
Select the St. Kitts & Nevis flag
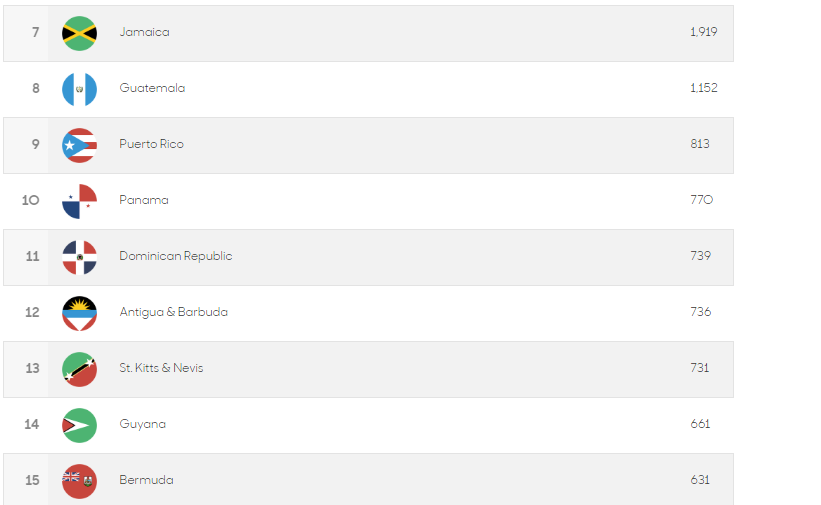(80, 369)
